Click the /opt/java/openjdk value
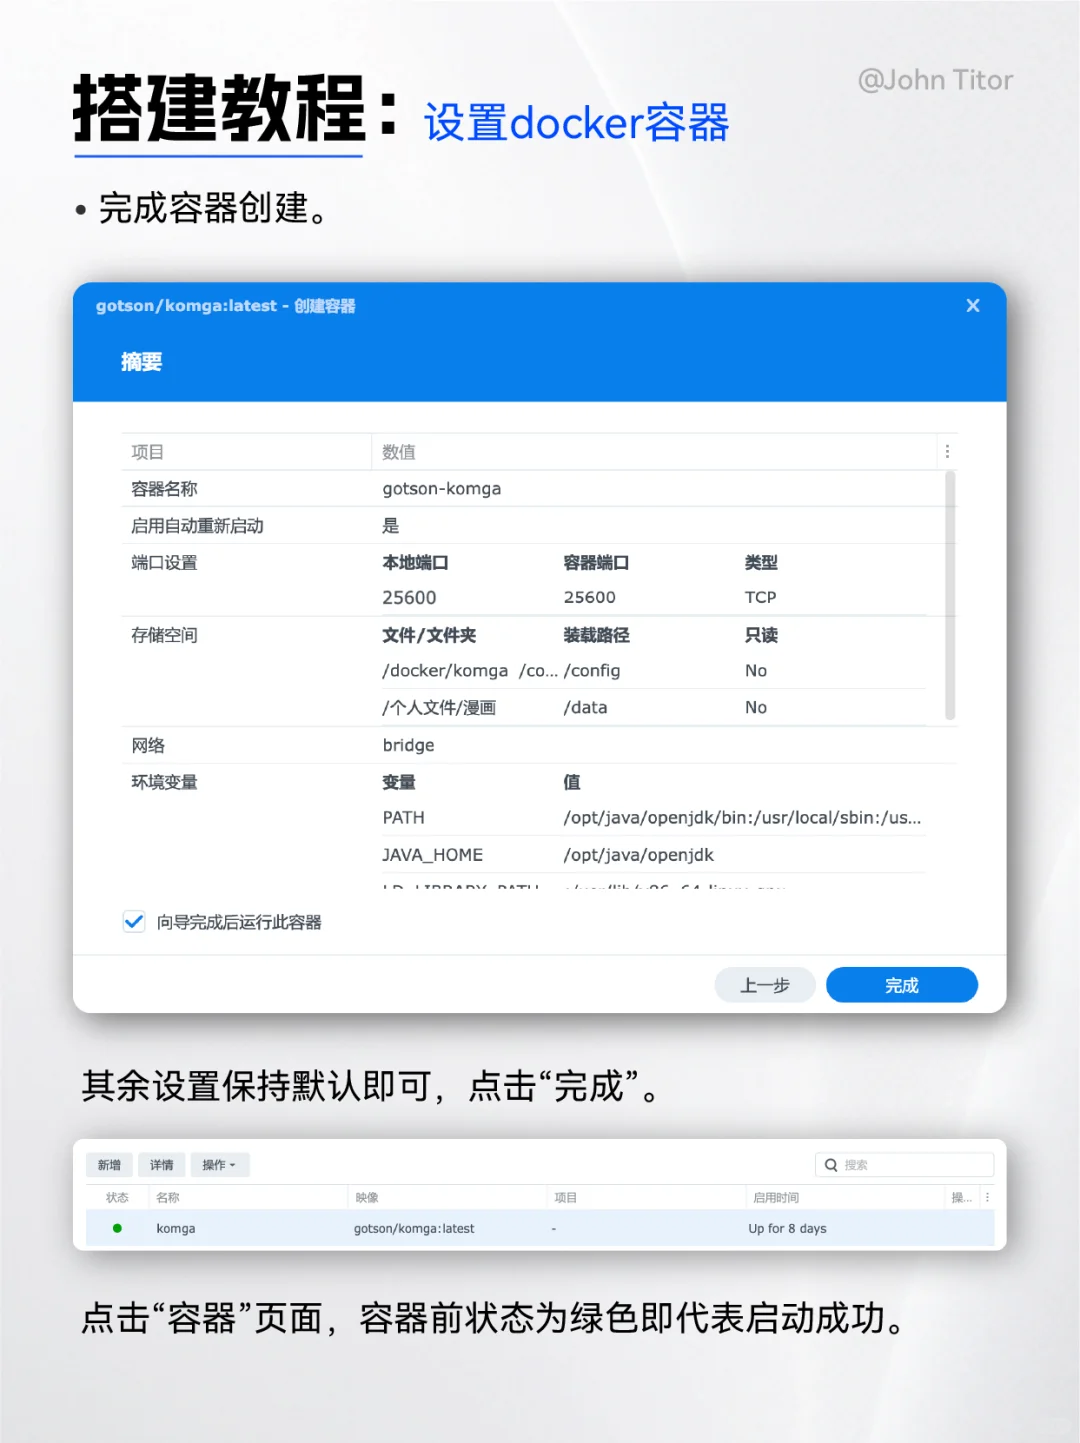This screenshot has height=1443, width=1080. click(638, 855)
